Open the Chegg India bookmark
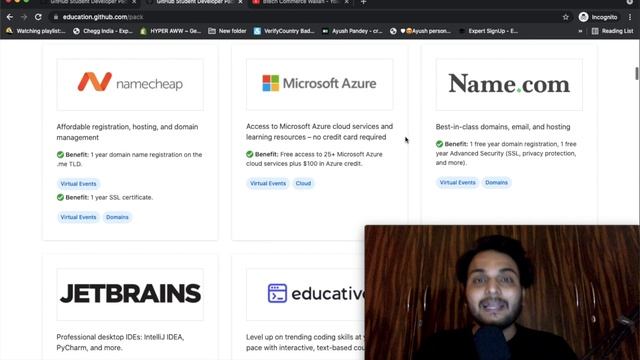The image size is (640, 360). [103, 31]
